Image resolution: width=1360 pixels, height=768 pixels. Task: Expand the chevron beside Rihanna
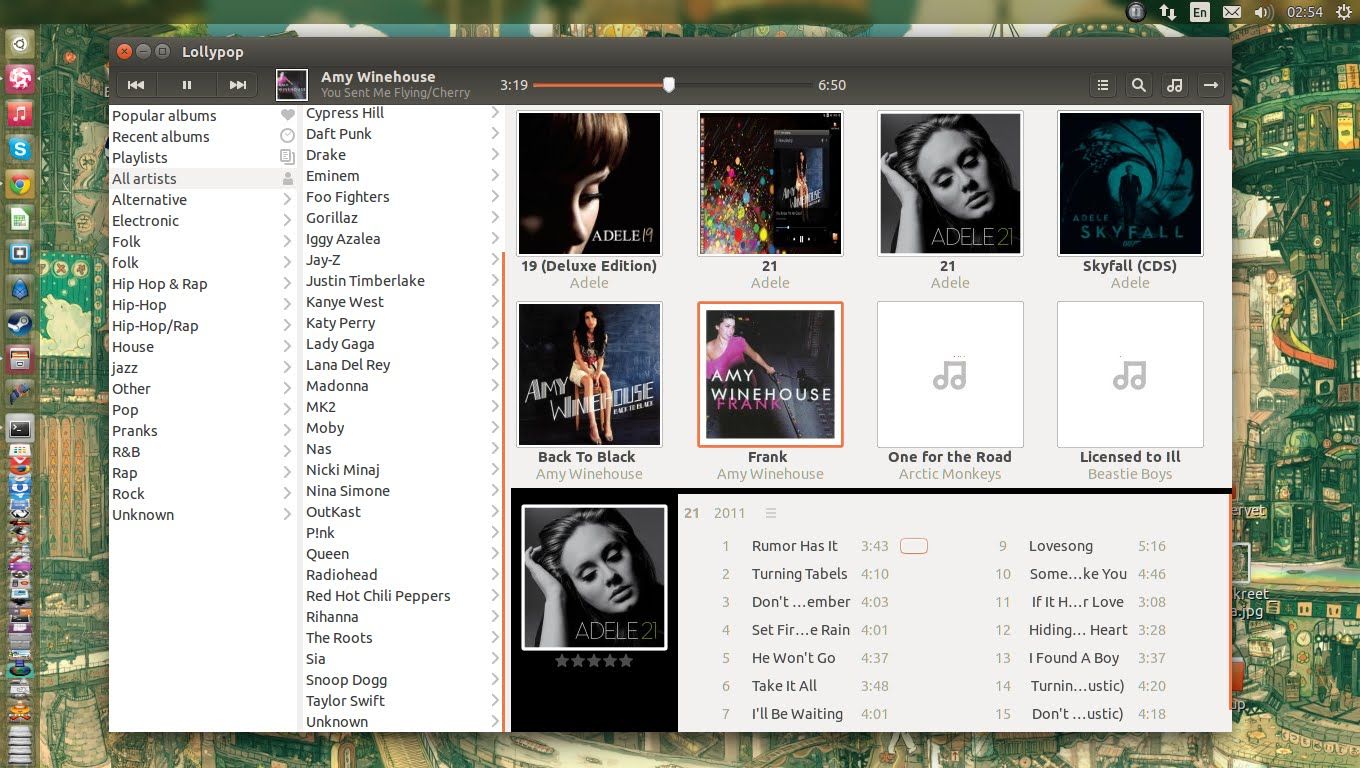tap(495, 617)
